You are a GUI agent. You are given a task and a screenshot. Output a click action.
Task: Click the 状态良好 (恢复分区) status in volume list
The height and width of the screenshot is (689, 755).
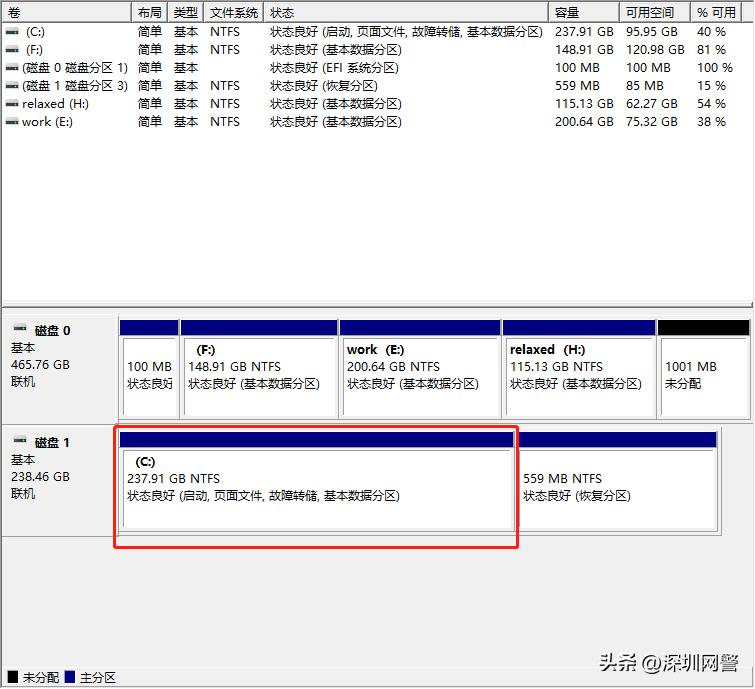pyautogui.click(x=324, y=86)
